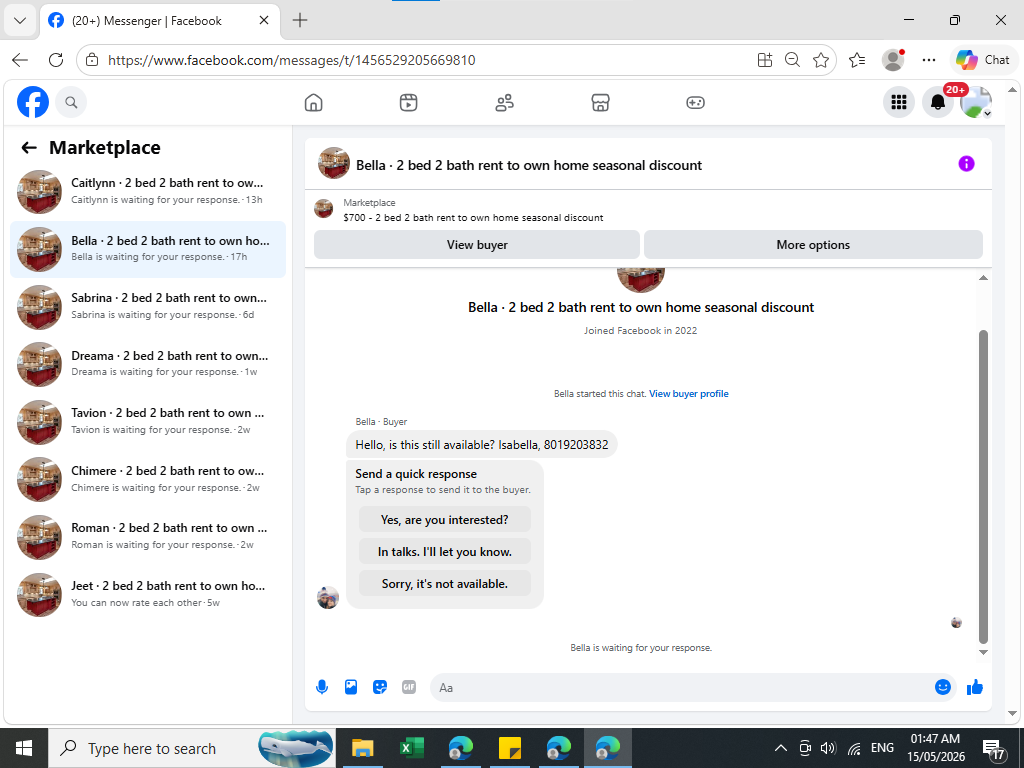Send "In talks. I'll let you know." response
The height and width of the screenshot is (768, 1024).
445,552
